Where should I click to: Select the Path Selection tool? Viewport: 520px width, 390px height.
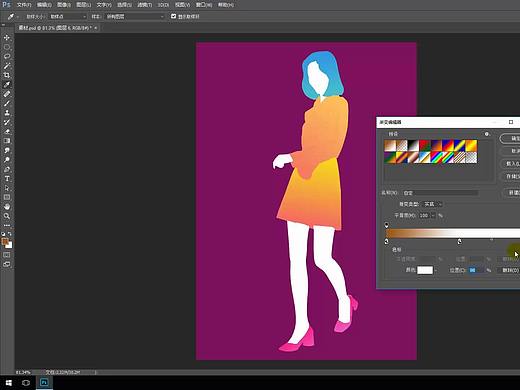(x=7, y=188)
